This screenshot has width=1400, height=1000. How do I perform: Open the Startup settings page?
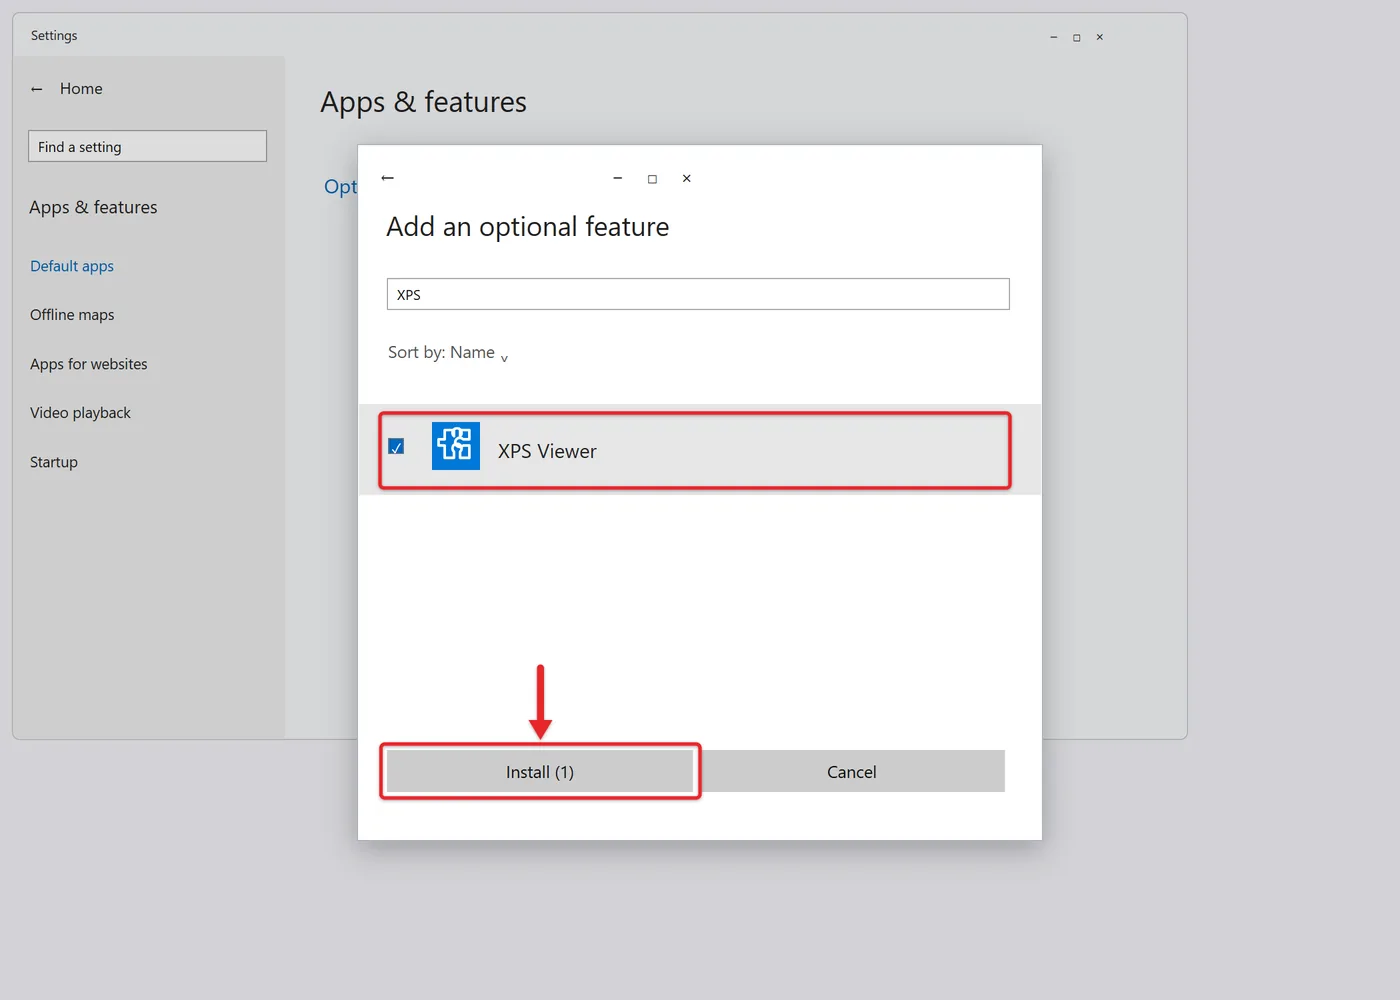54,462
